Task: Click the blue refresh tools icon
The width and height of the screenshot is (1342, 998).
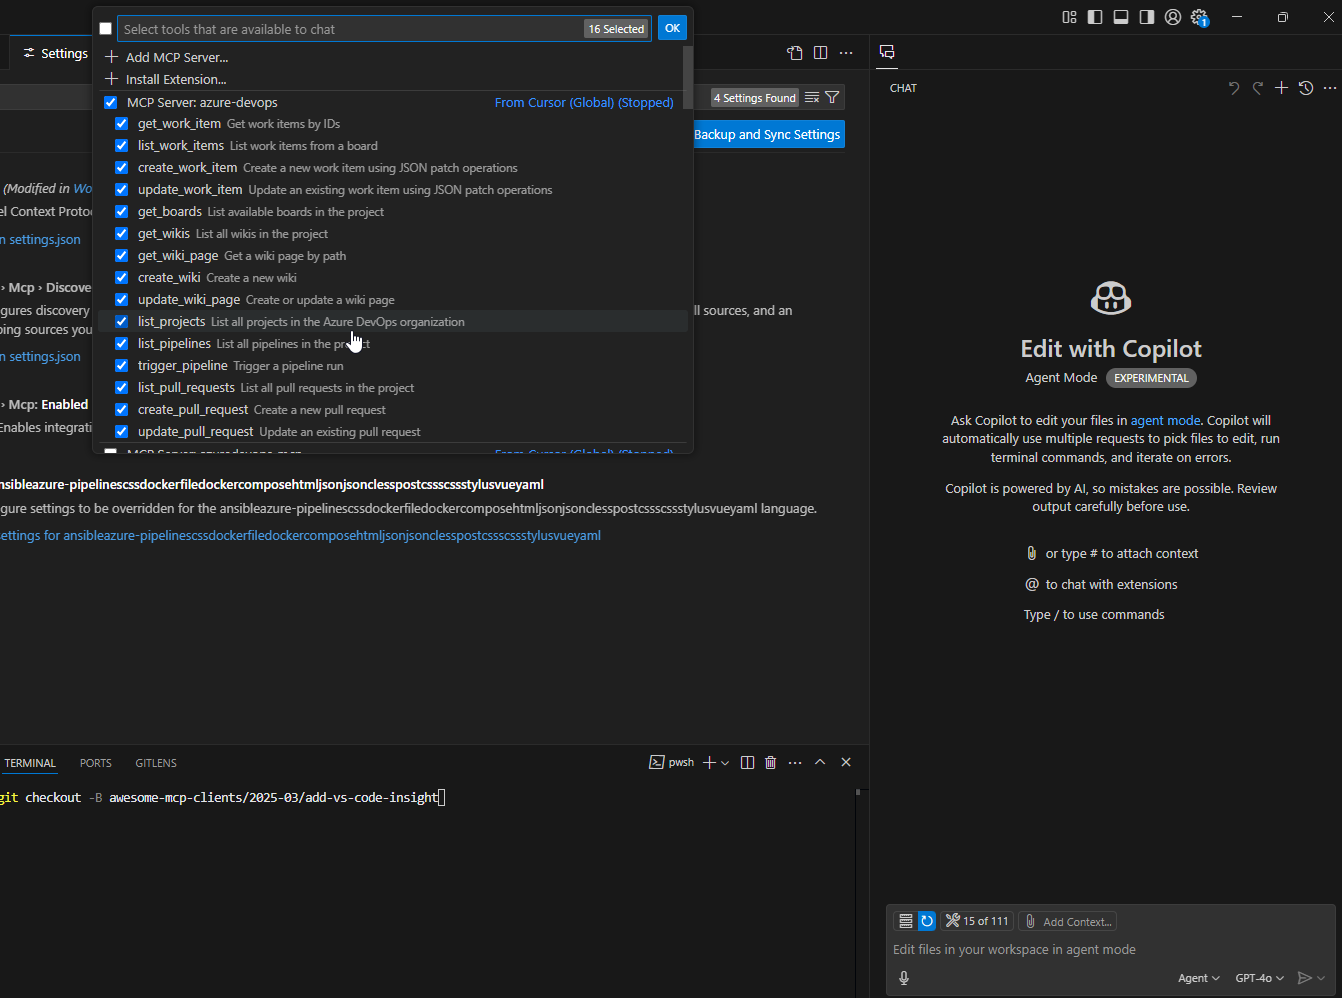Action: pyautogui.click(x=927, y=921)
